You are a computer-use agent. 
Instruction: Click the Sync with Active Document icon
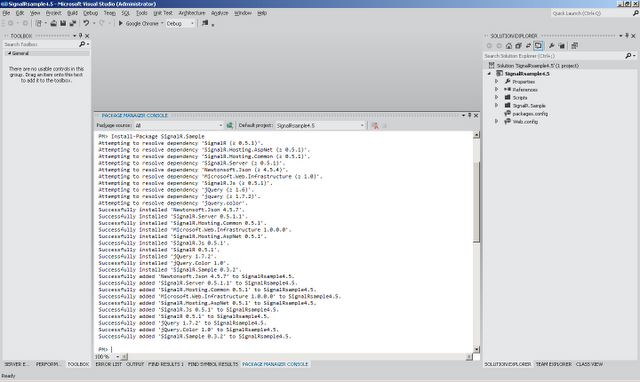[x=528, y=46]
